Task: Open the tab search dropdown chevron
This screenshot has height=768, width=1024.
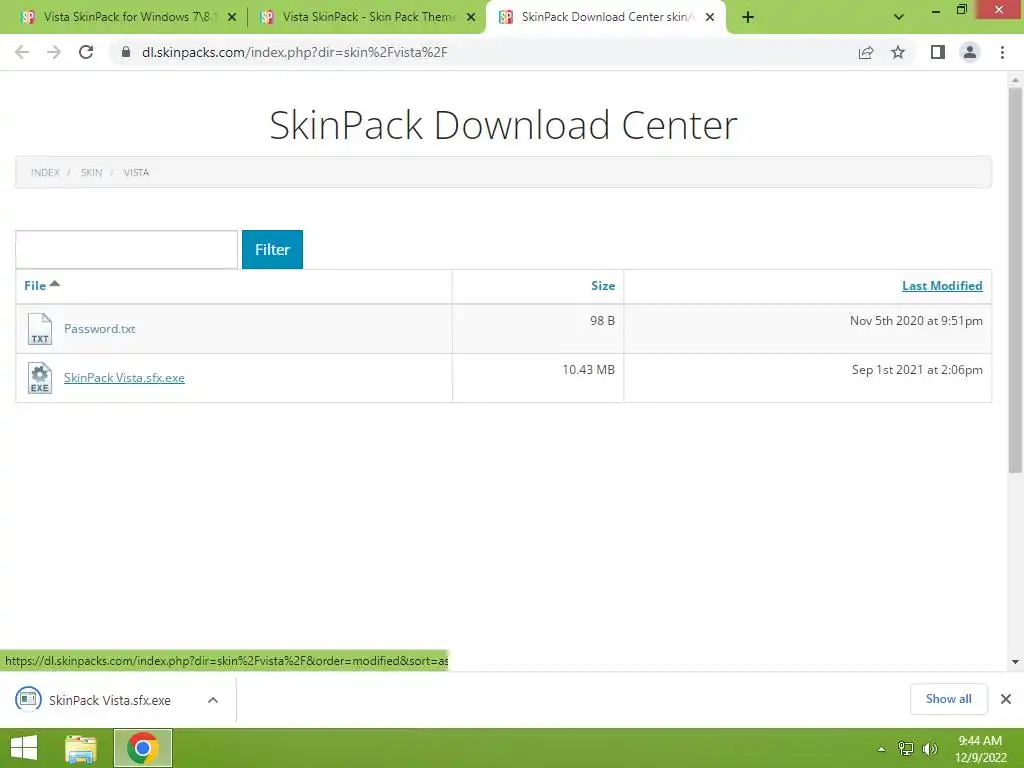Action: coord(899,17)
